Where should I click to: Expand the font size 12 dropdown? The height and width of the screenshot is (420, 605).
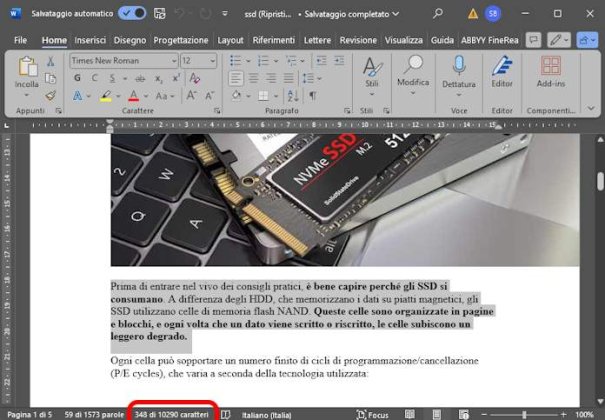211,60
